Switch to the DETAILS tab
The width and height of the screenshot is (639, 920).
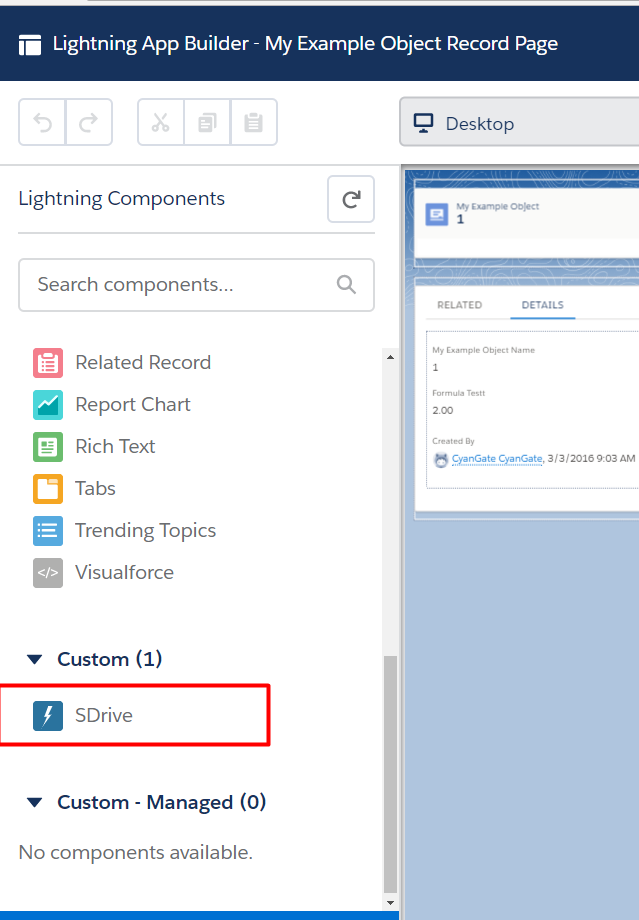pyautogui.click(x=542, y=305)
